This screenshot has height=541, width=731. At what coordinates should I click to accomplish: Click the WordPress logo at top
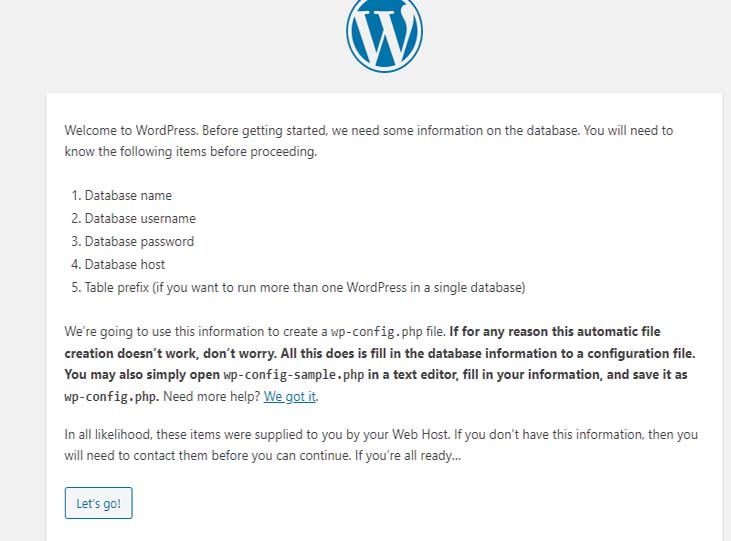pyautogui.click(x=384, y=33)
